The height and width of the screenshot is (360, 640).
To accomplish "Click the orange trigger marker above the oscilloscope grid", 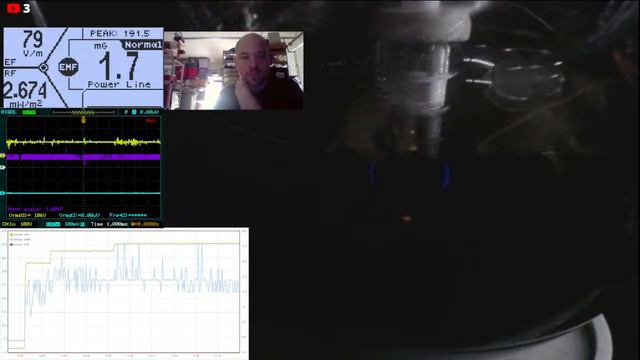I will [83, 120].
